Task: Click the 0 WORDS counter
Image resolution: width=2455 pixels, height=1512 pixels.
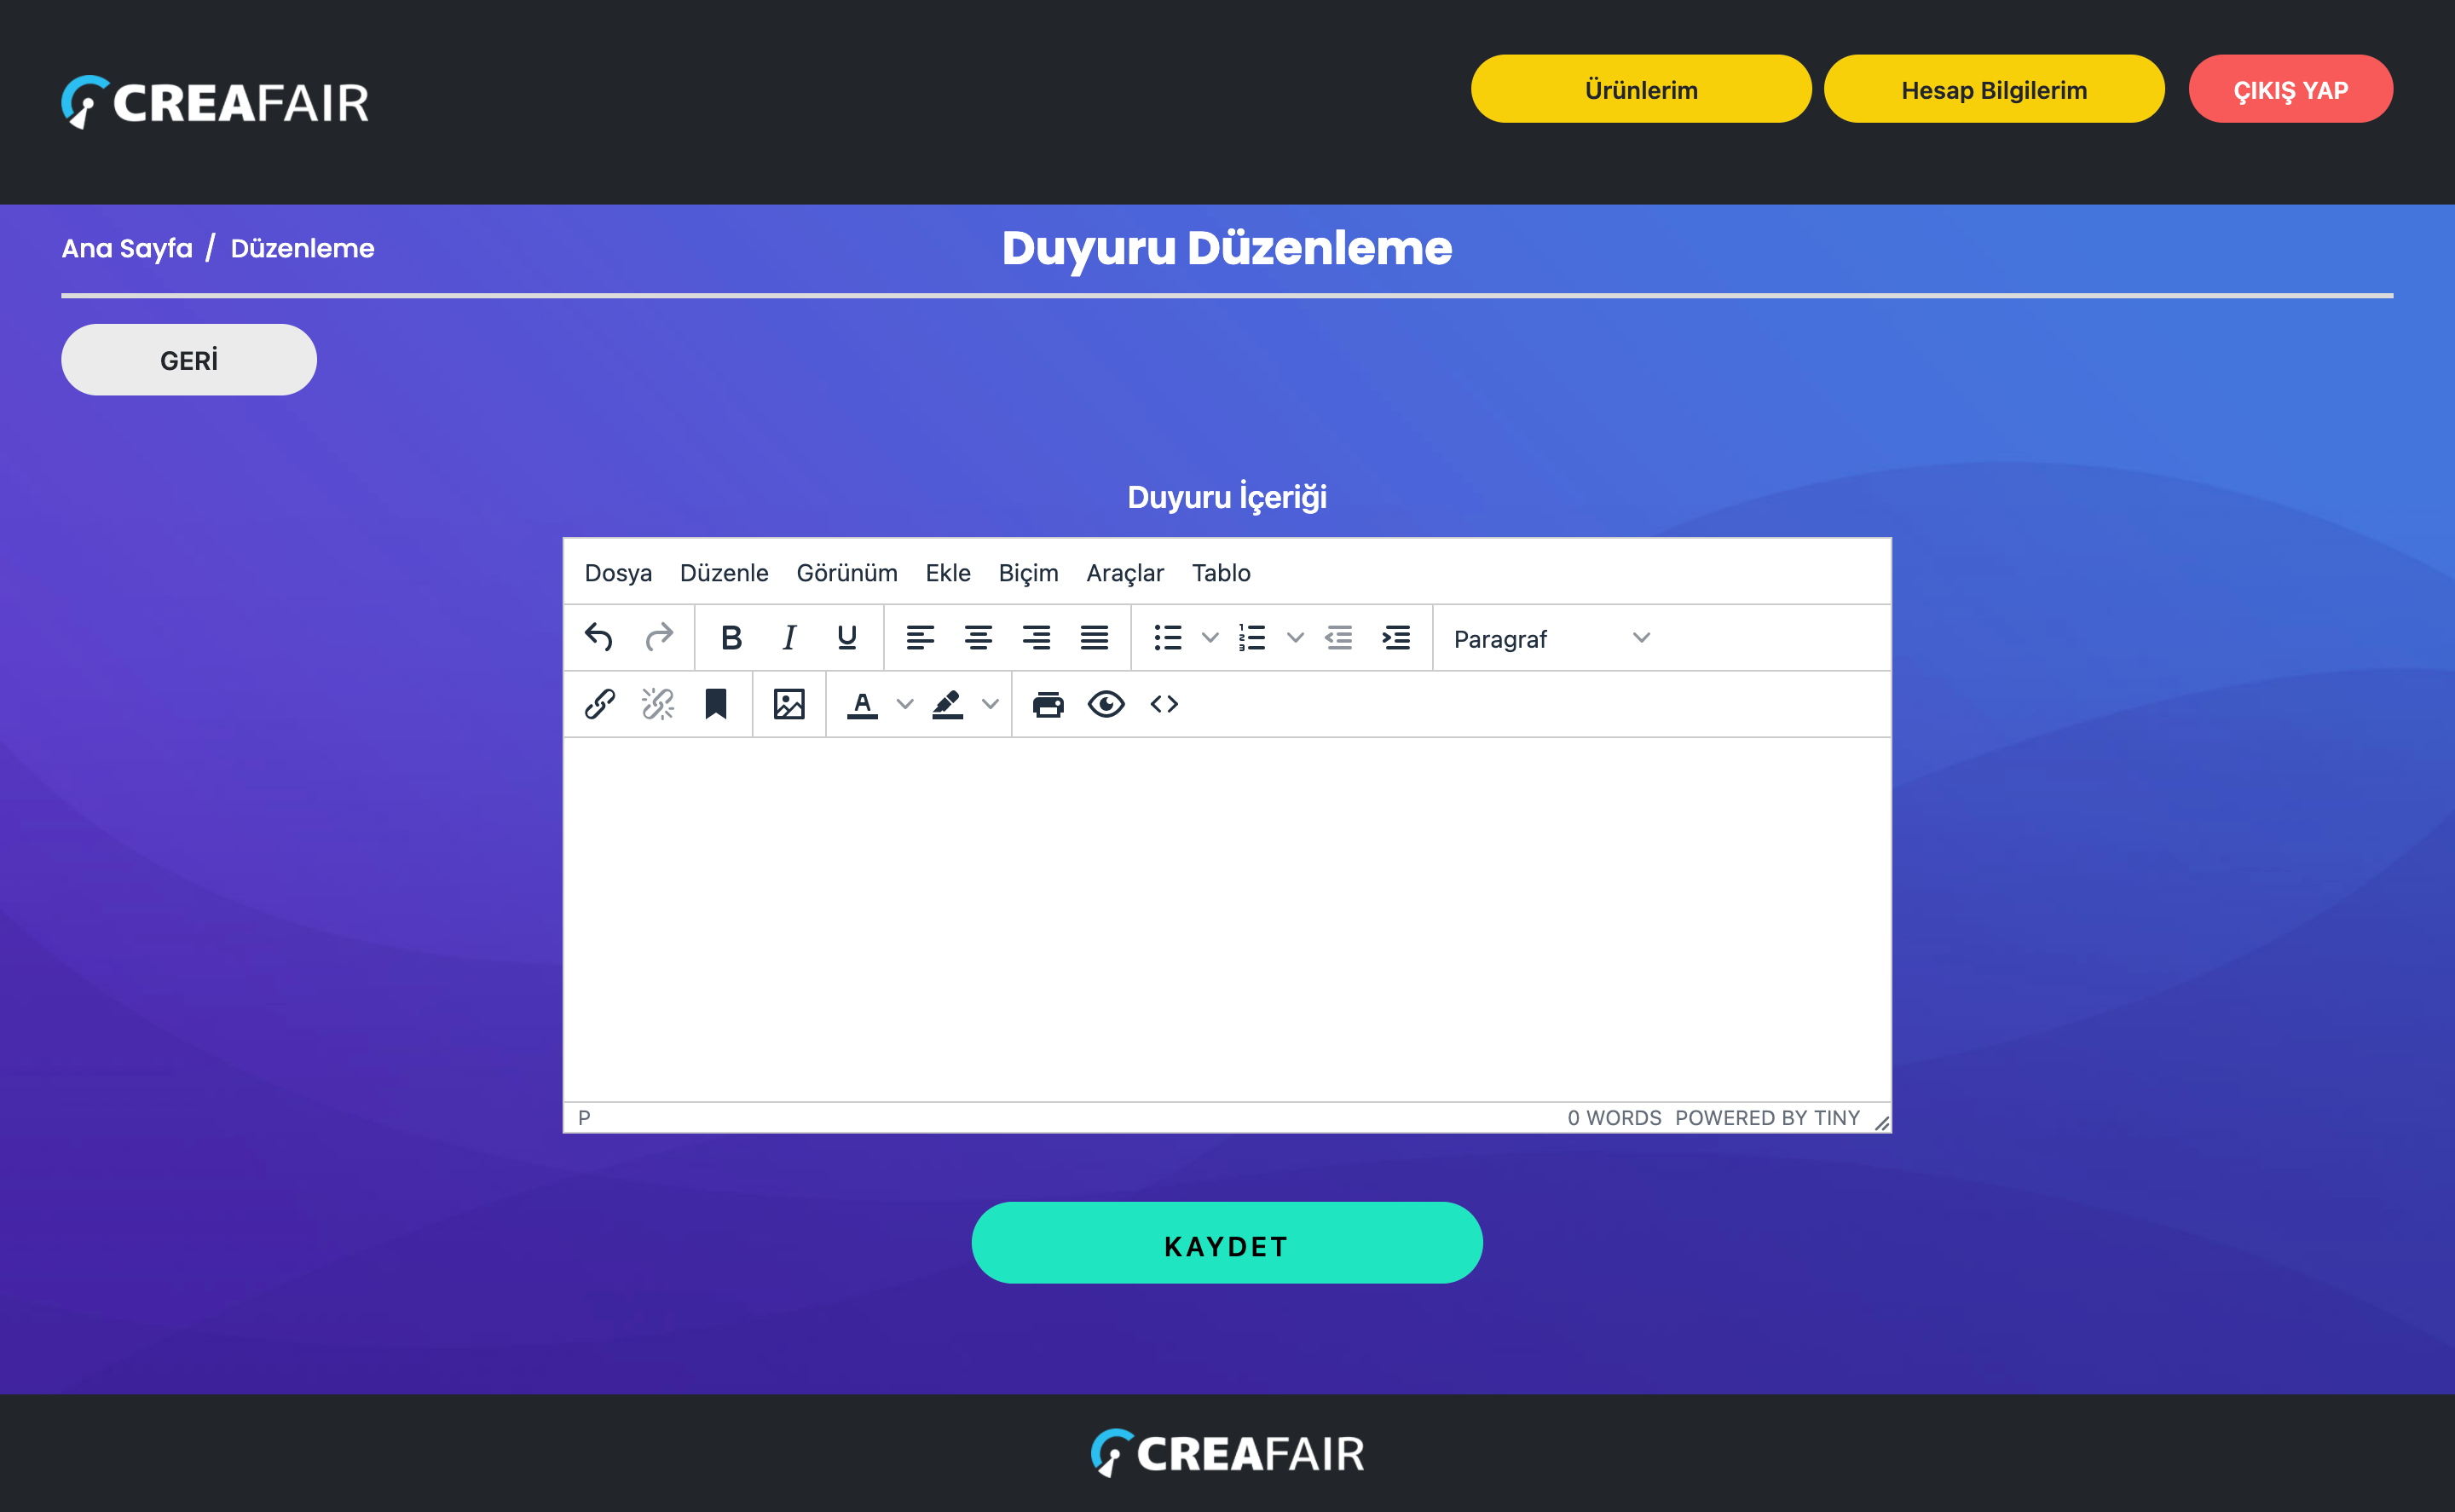Action: coord(1614,1118)
